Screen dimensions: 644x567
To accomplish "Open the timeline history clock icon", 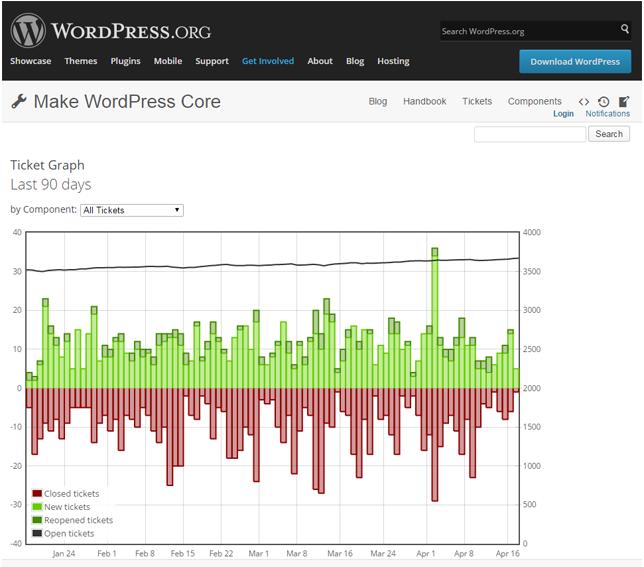I will [x=604, y=101].
